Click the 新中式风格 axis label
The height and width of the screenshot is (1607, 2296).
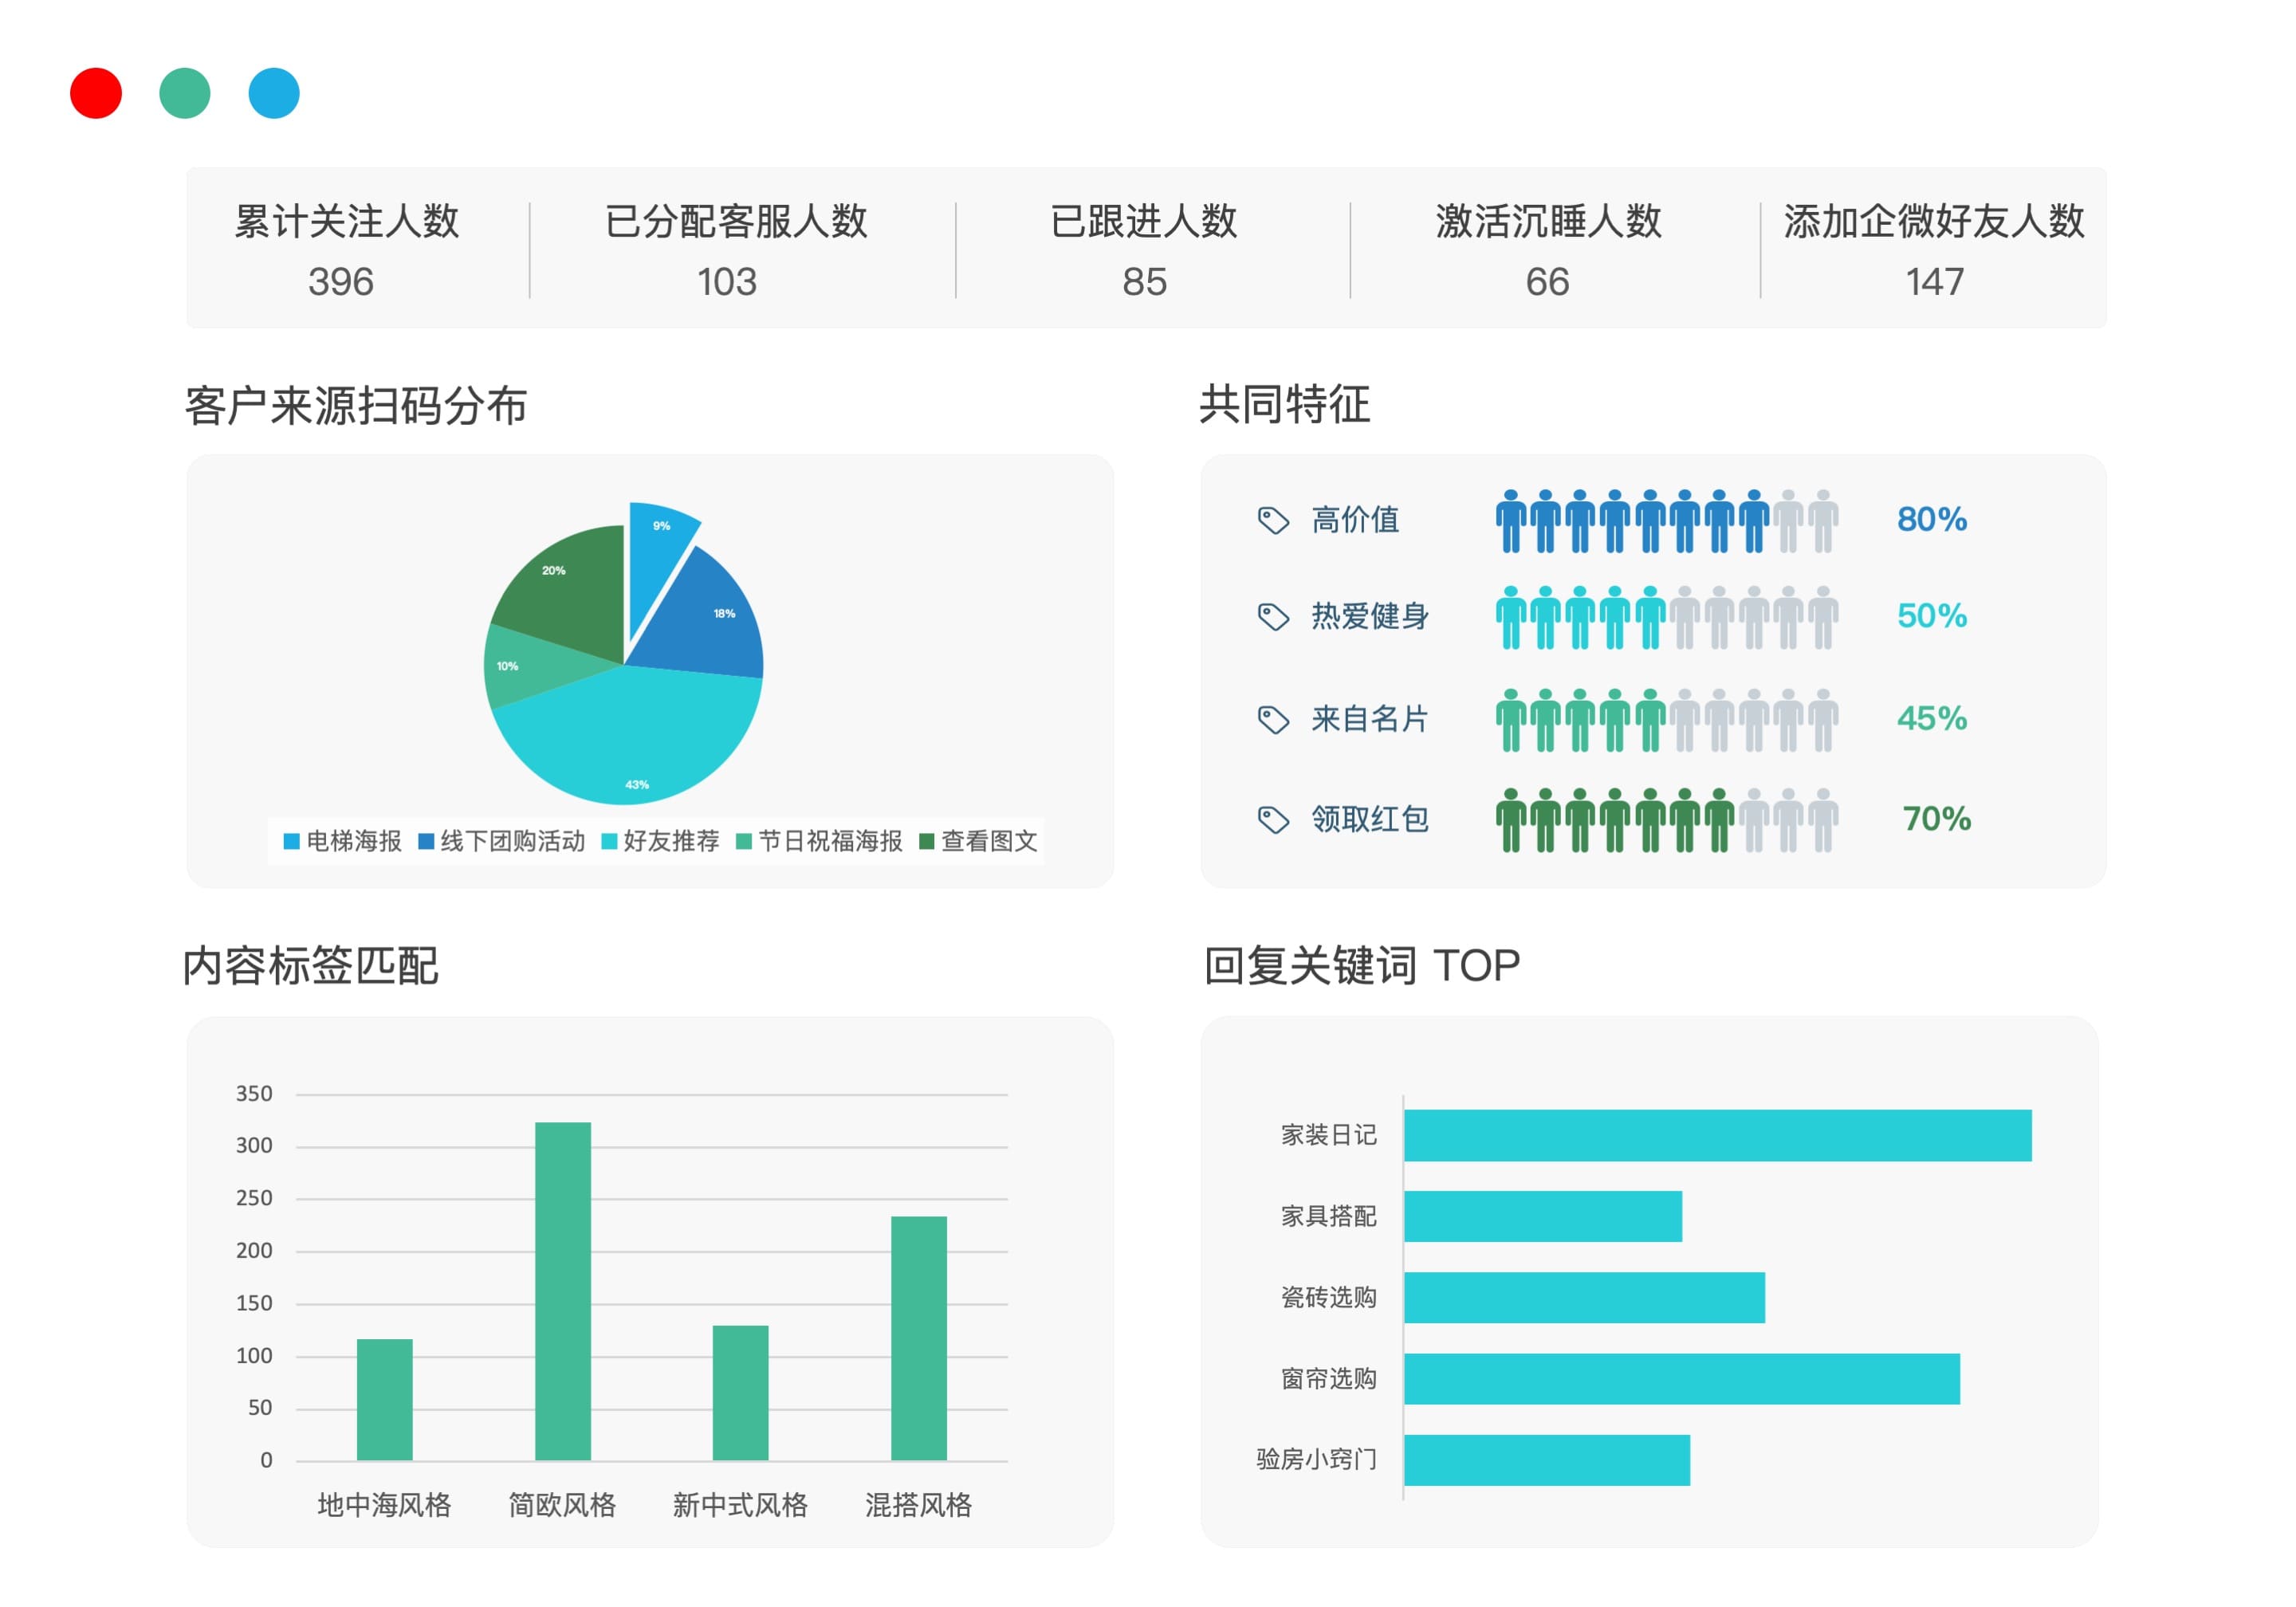pyautogui.click(x=740, y=1505)
